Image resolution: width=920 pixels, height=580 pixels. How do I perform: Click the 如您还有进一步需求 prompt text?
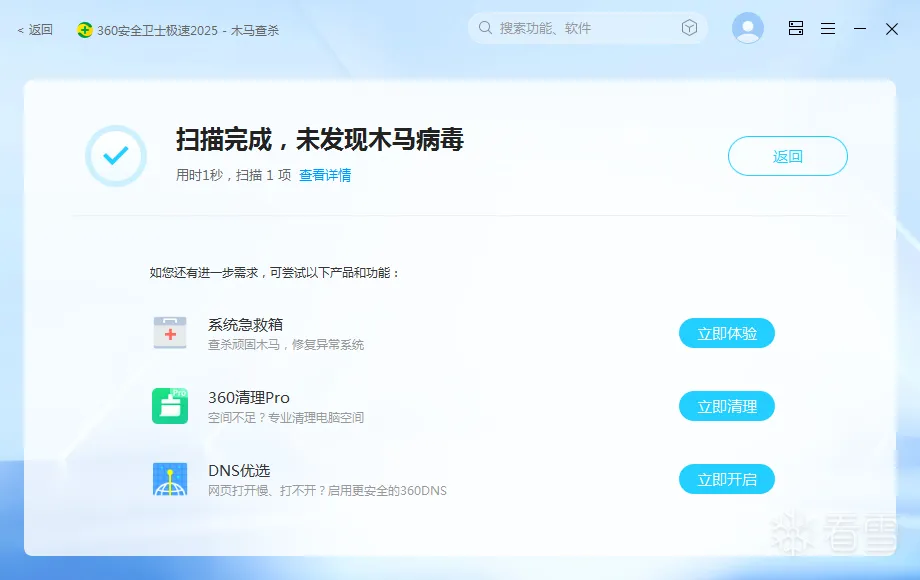[x=275, y=273]
